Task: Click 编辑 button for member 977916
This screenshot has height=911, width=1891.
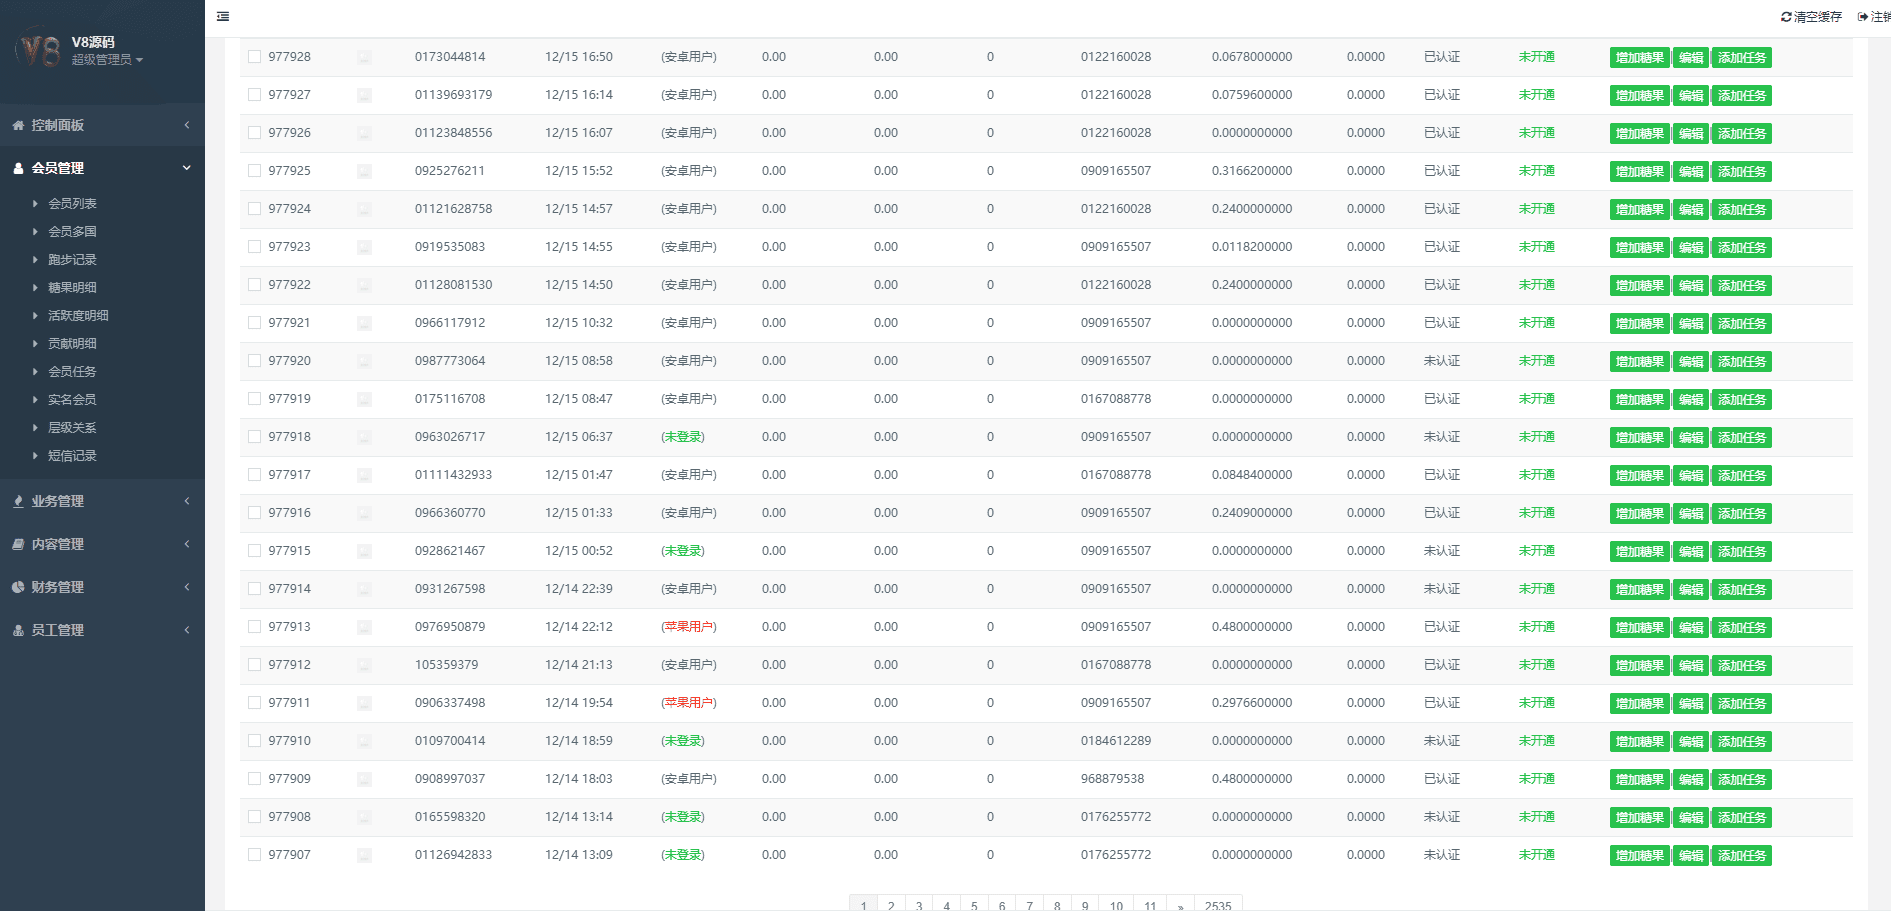Action: point(1691,514)
